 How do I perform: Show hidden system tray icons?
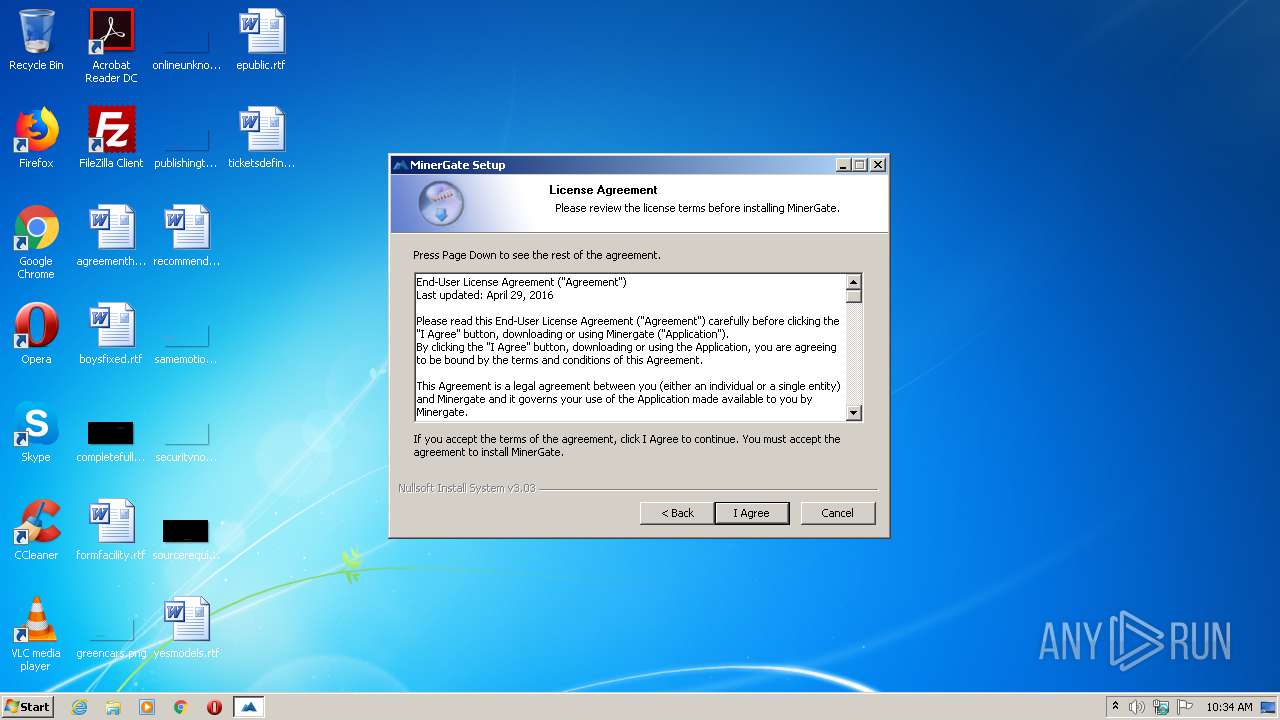click(1116, 707)
